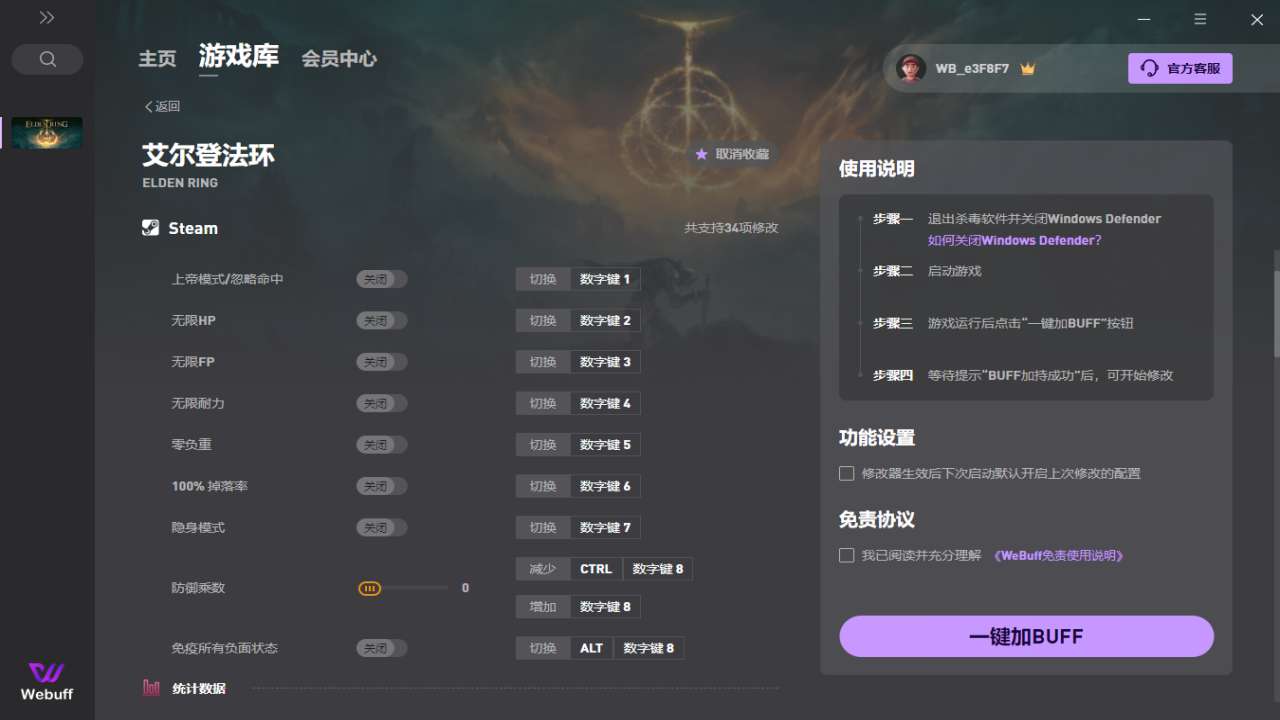
Task: Toggle 零负重 switch
Action: point(382,445)
